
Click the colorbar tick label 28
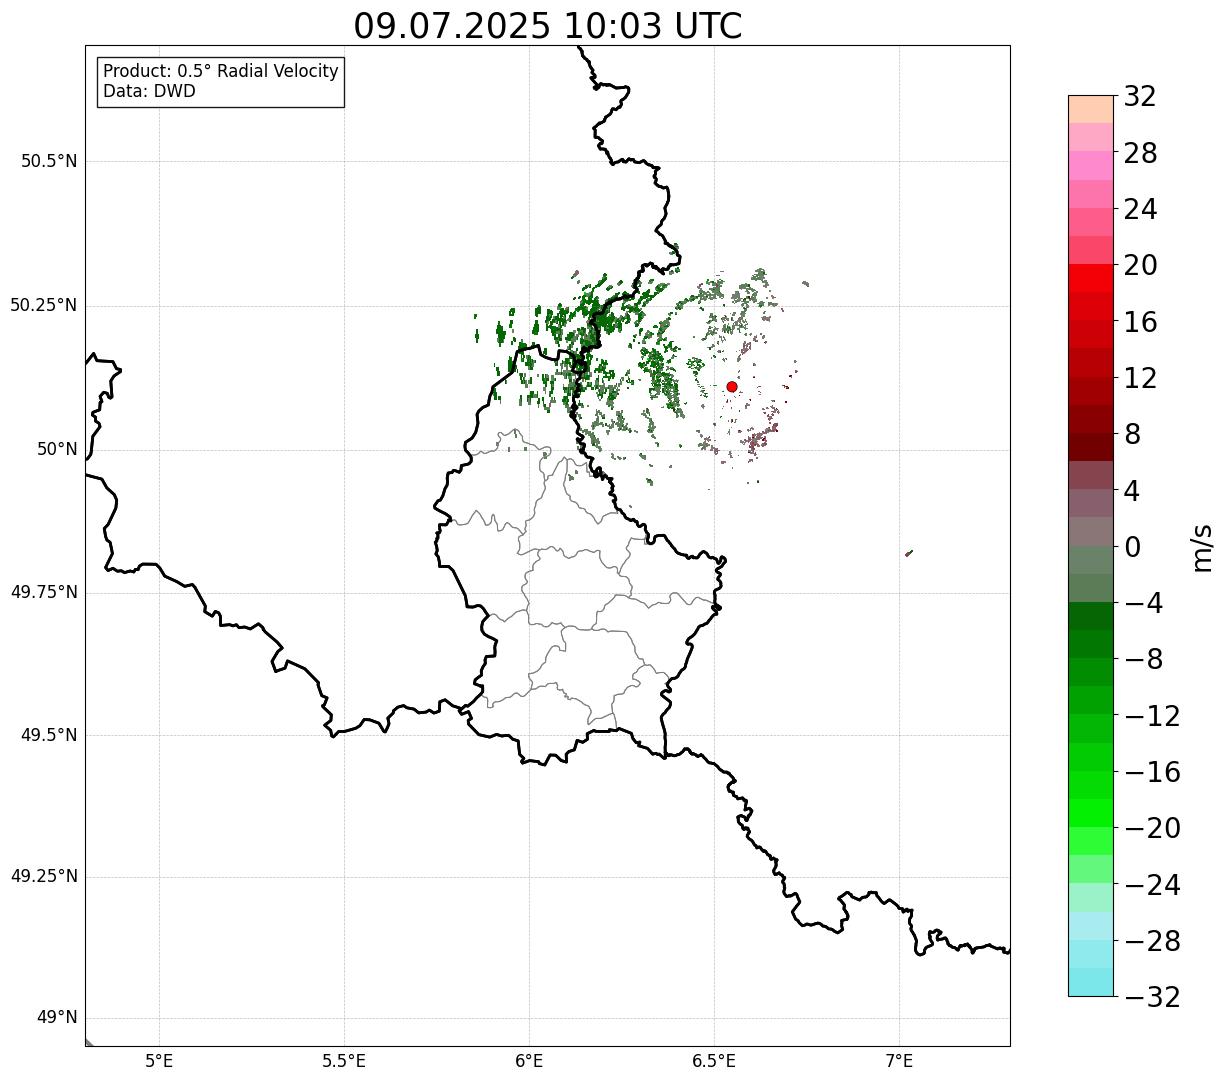tap(1141, 154)
